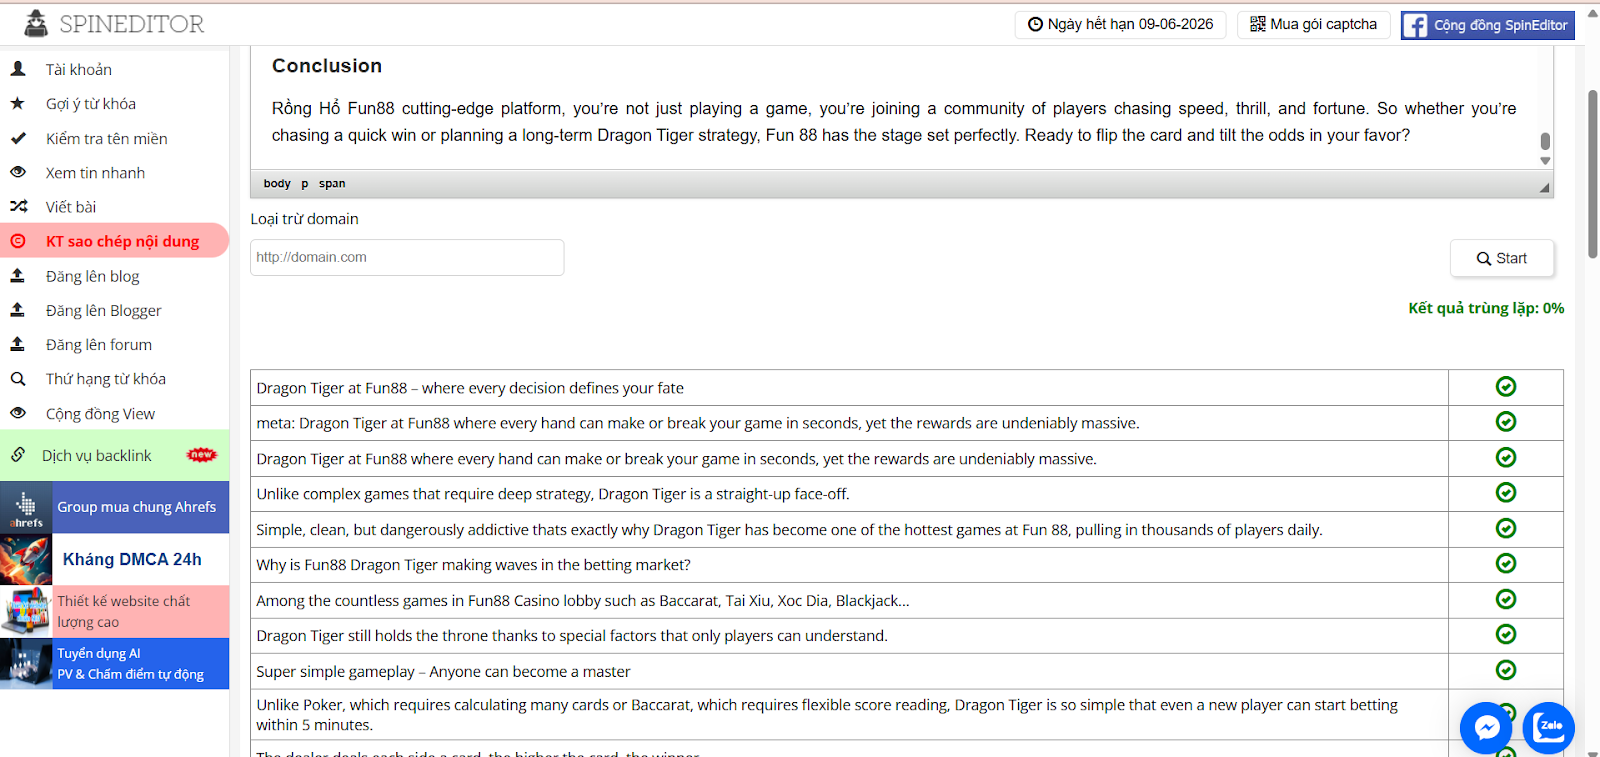Click the upload icon beside Đăng lên blog
The width and height of the screenshot is (1600, 757).
[x=18, y=275]
